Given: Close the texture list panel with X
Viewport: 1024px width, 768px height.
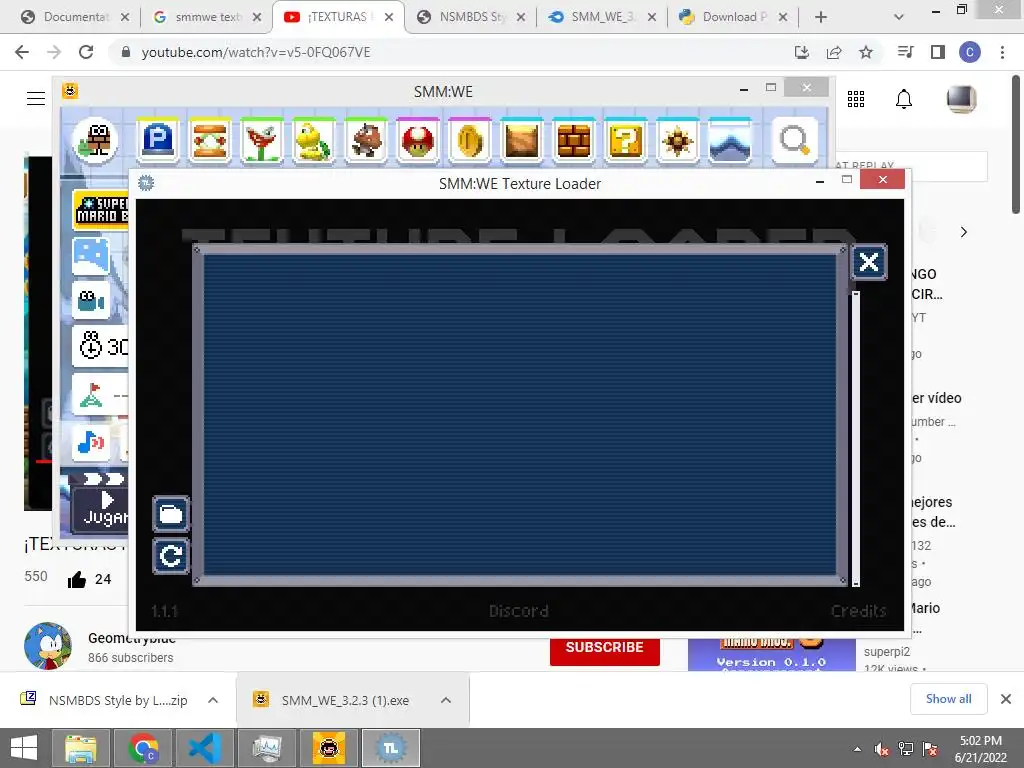Looking at the screenshot, I should [869, 263].
